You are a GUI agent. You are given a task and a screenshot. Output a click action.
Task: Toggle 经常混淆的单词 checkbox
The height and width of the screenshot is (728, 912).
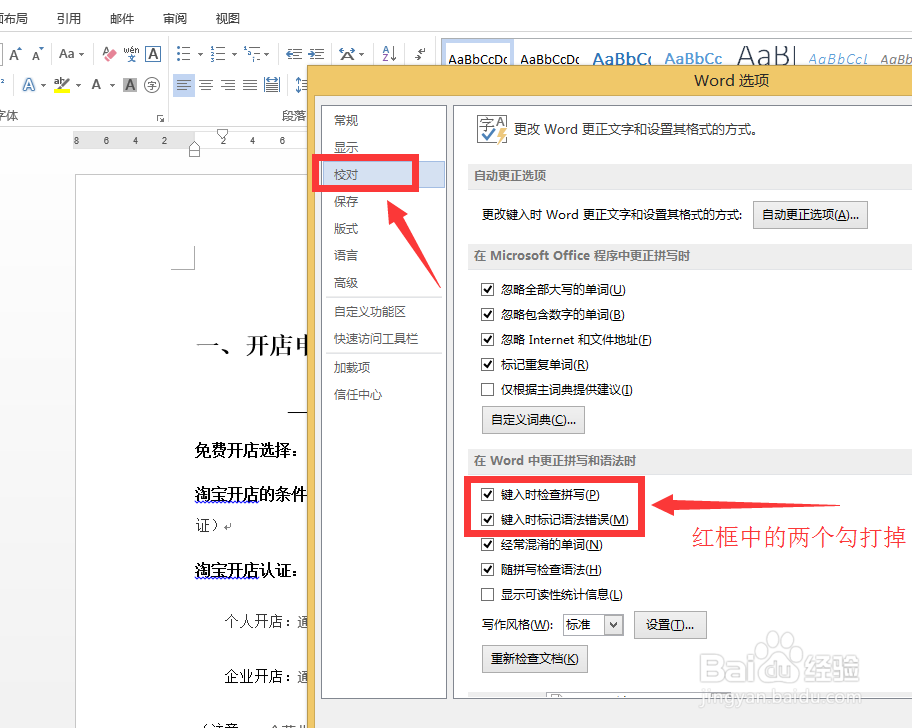click(x=487, y=544)
